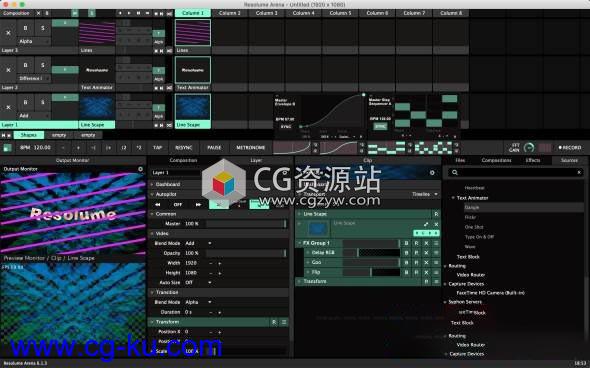
Task: Adjust the Flip effect opacity slider
Action: coord(371,272)
